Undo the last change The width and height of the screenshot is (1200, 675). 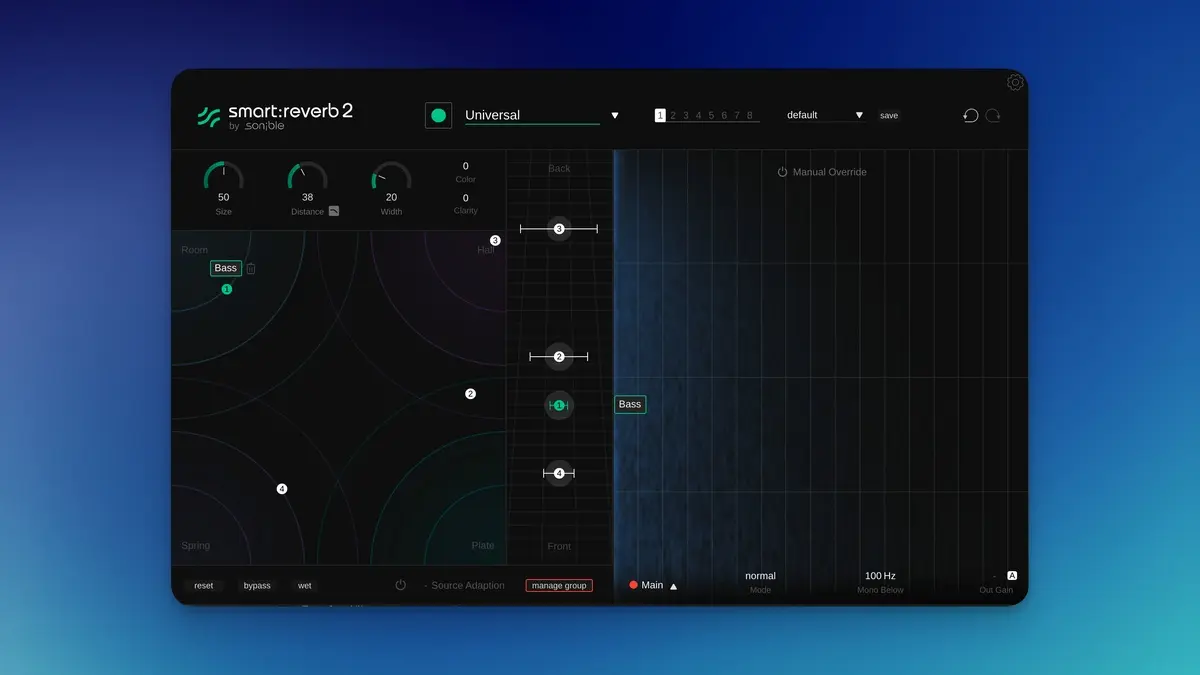click(970, 115)
